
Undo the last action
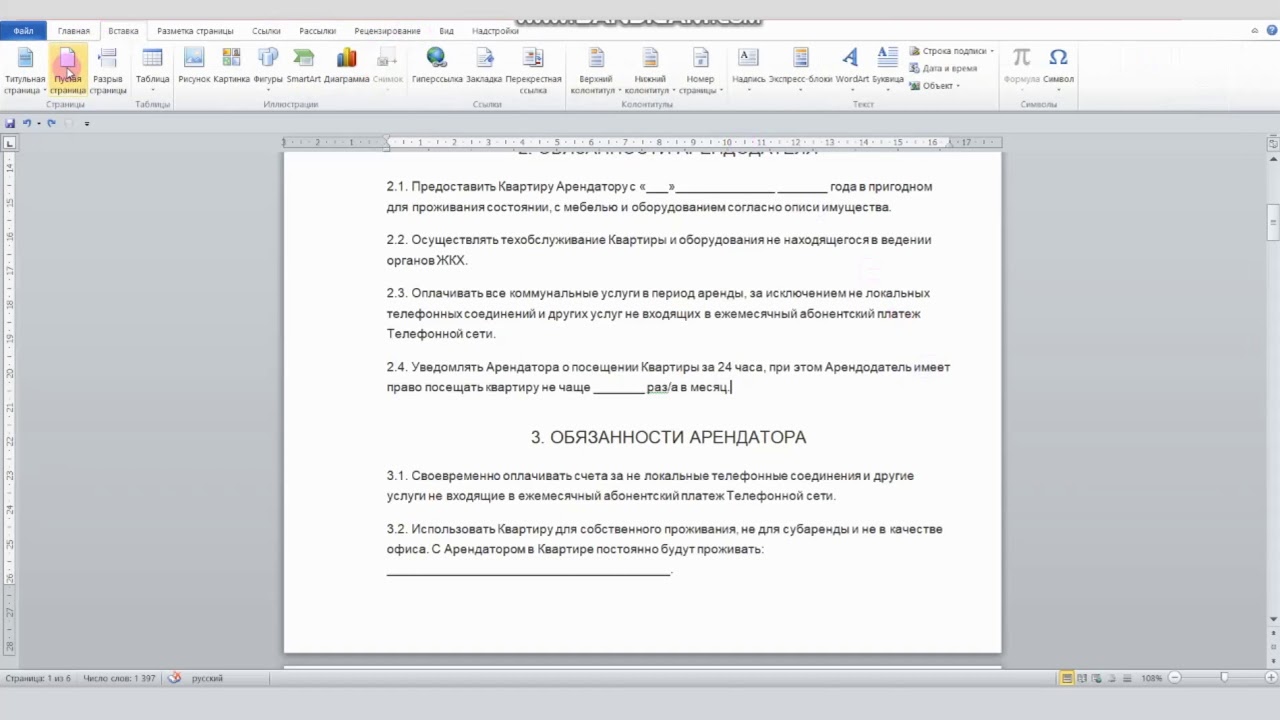tap(27, 123)
